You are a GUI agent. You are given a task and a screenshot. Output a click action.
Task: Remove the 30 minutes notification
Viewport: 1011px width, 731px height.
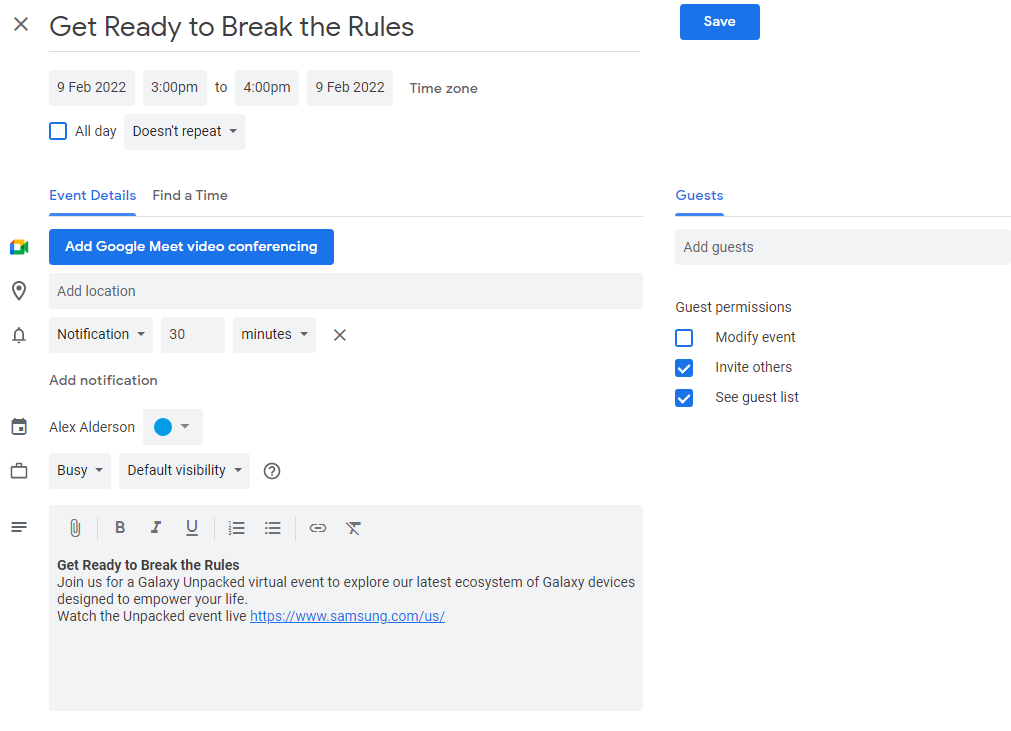(x=340, y=335)
